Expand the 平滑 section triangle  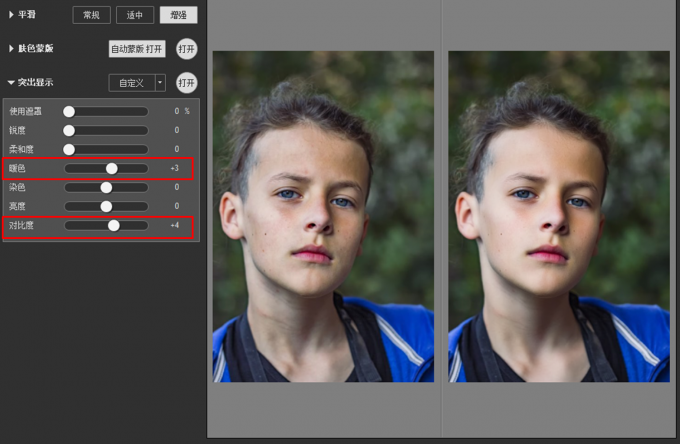tap(11, 15)
